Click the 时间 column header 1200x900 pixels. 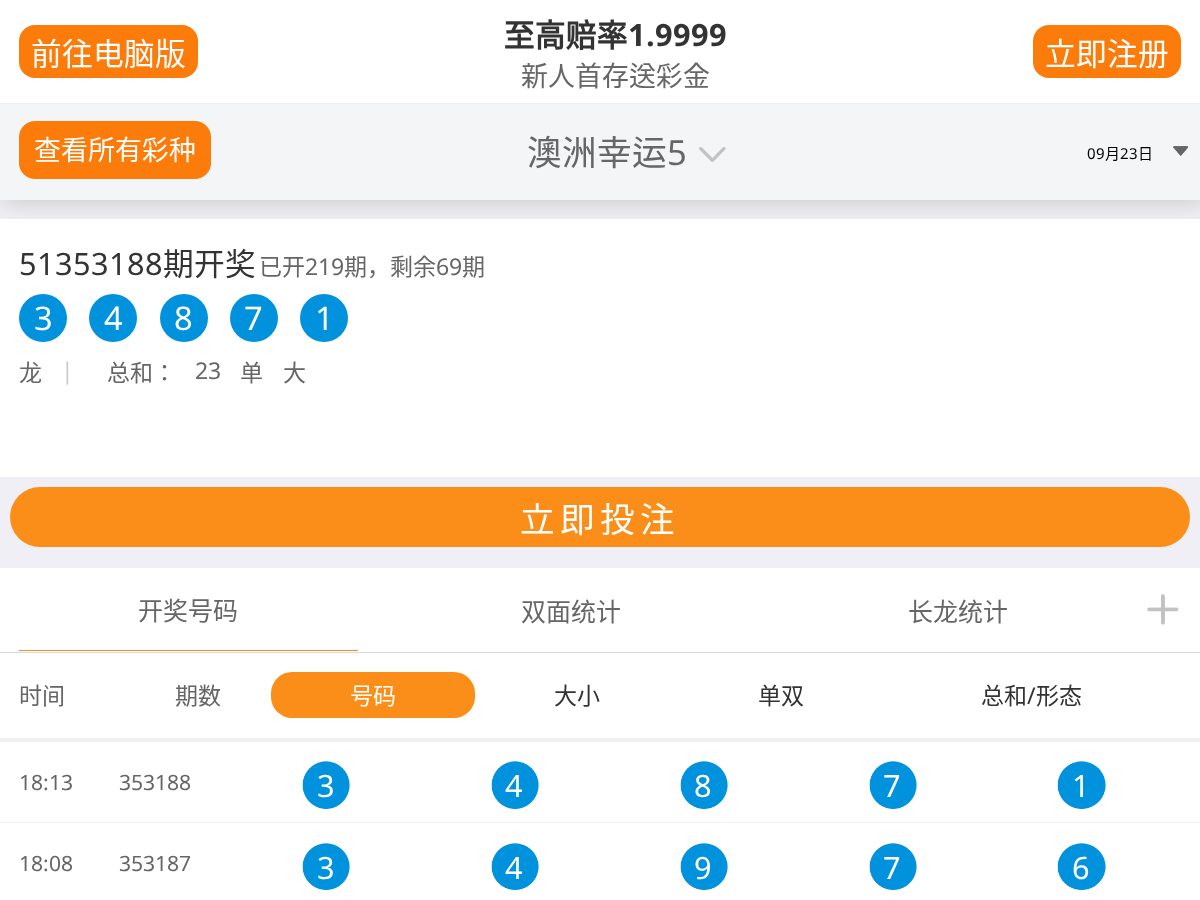point(42,696)
